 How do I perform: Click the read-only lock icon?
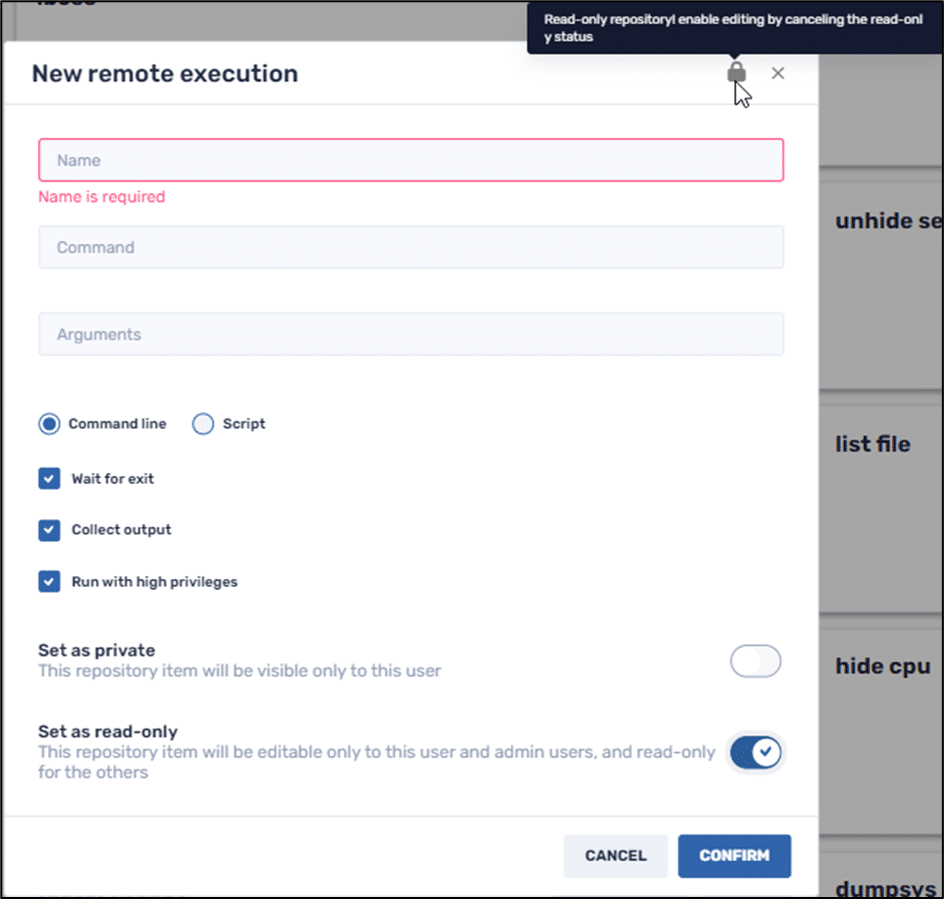tap(736, 73)
